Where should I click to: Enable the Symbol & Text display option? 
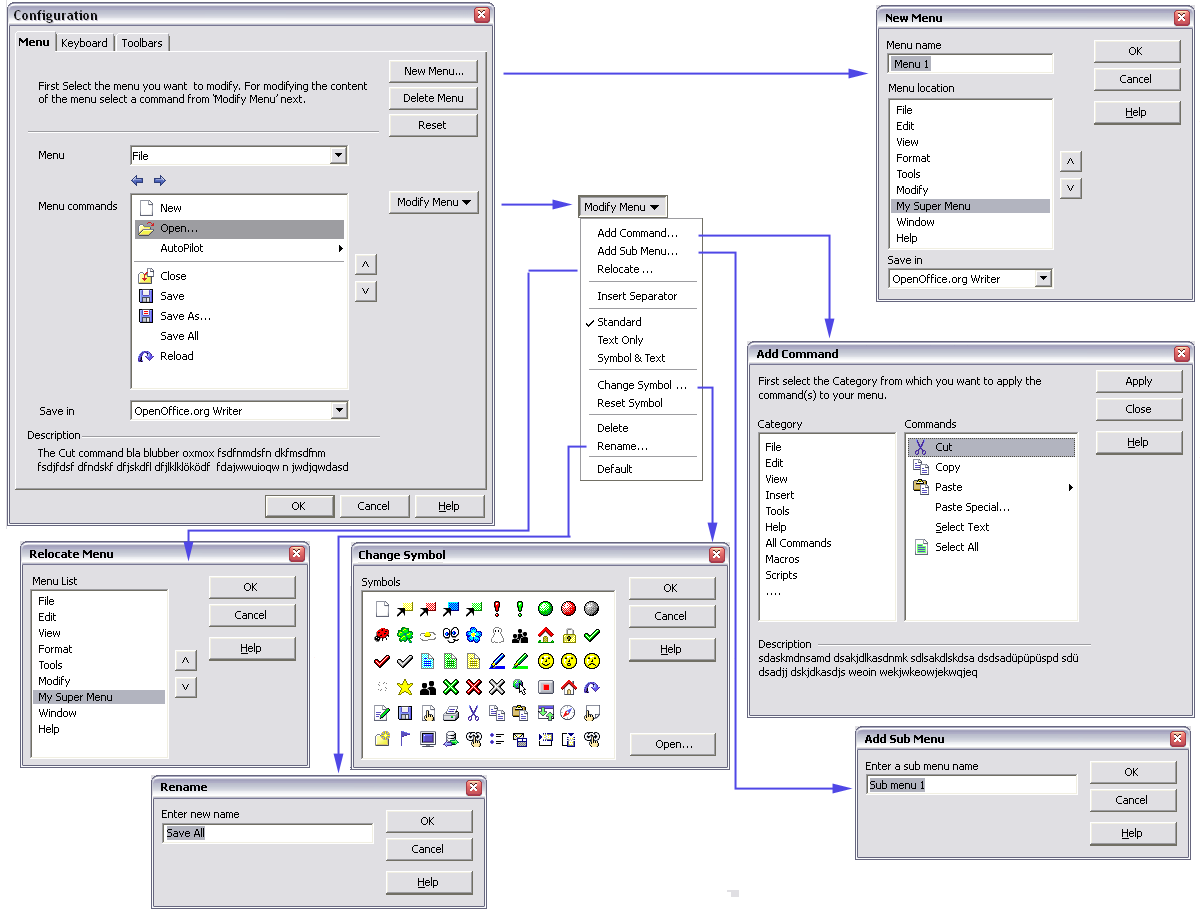point(631,358)
